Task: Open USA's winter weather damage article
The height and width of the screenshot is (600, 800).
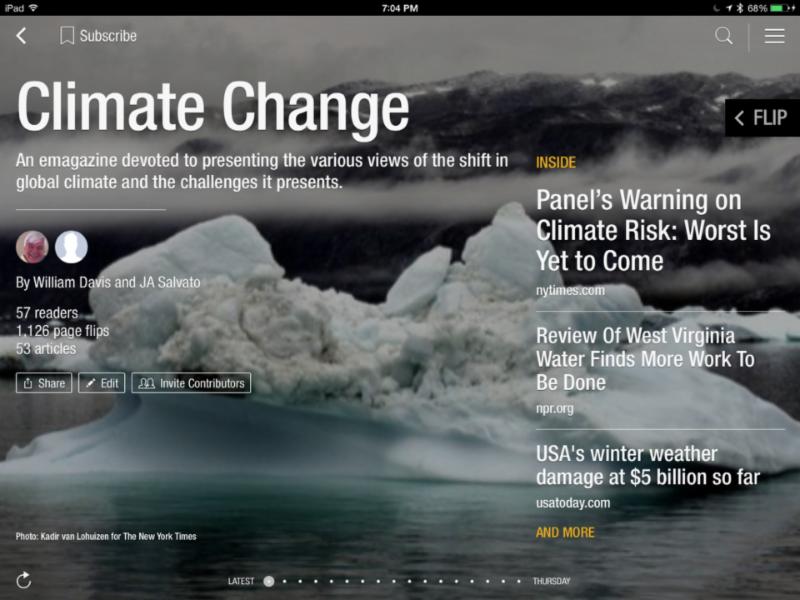Action: click(648, 465)
